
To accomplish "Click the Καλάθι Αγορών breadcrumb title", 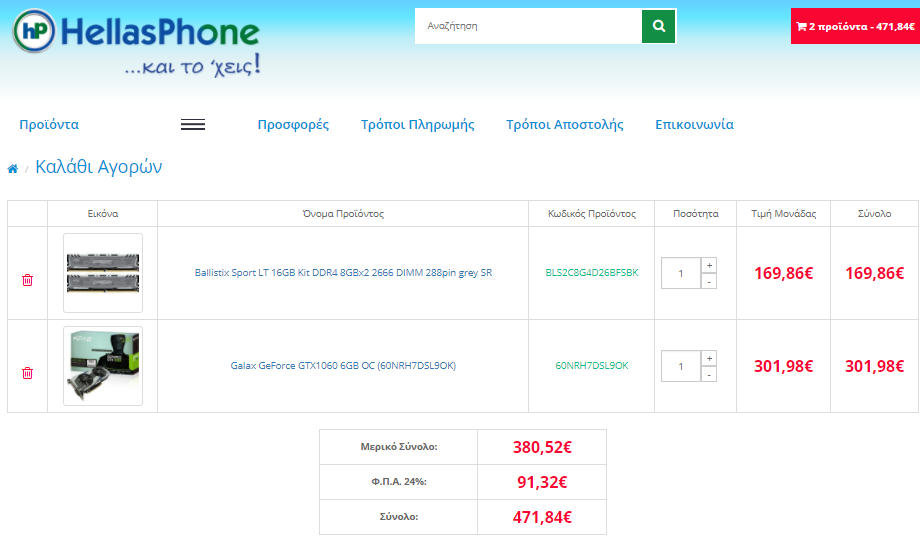I will (99, 167).
